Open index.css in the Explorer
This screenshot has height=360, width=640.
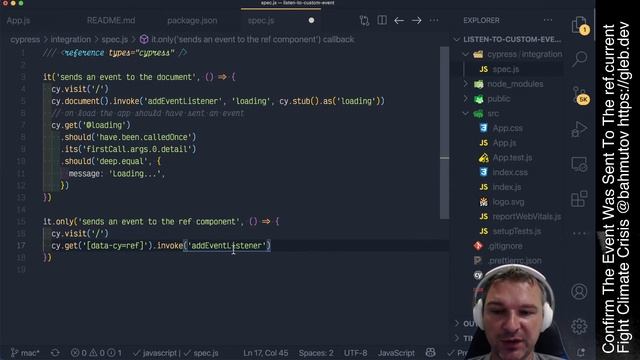click(510, 172)
